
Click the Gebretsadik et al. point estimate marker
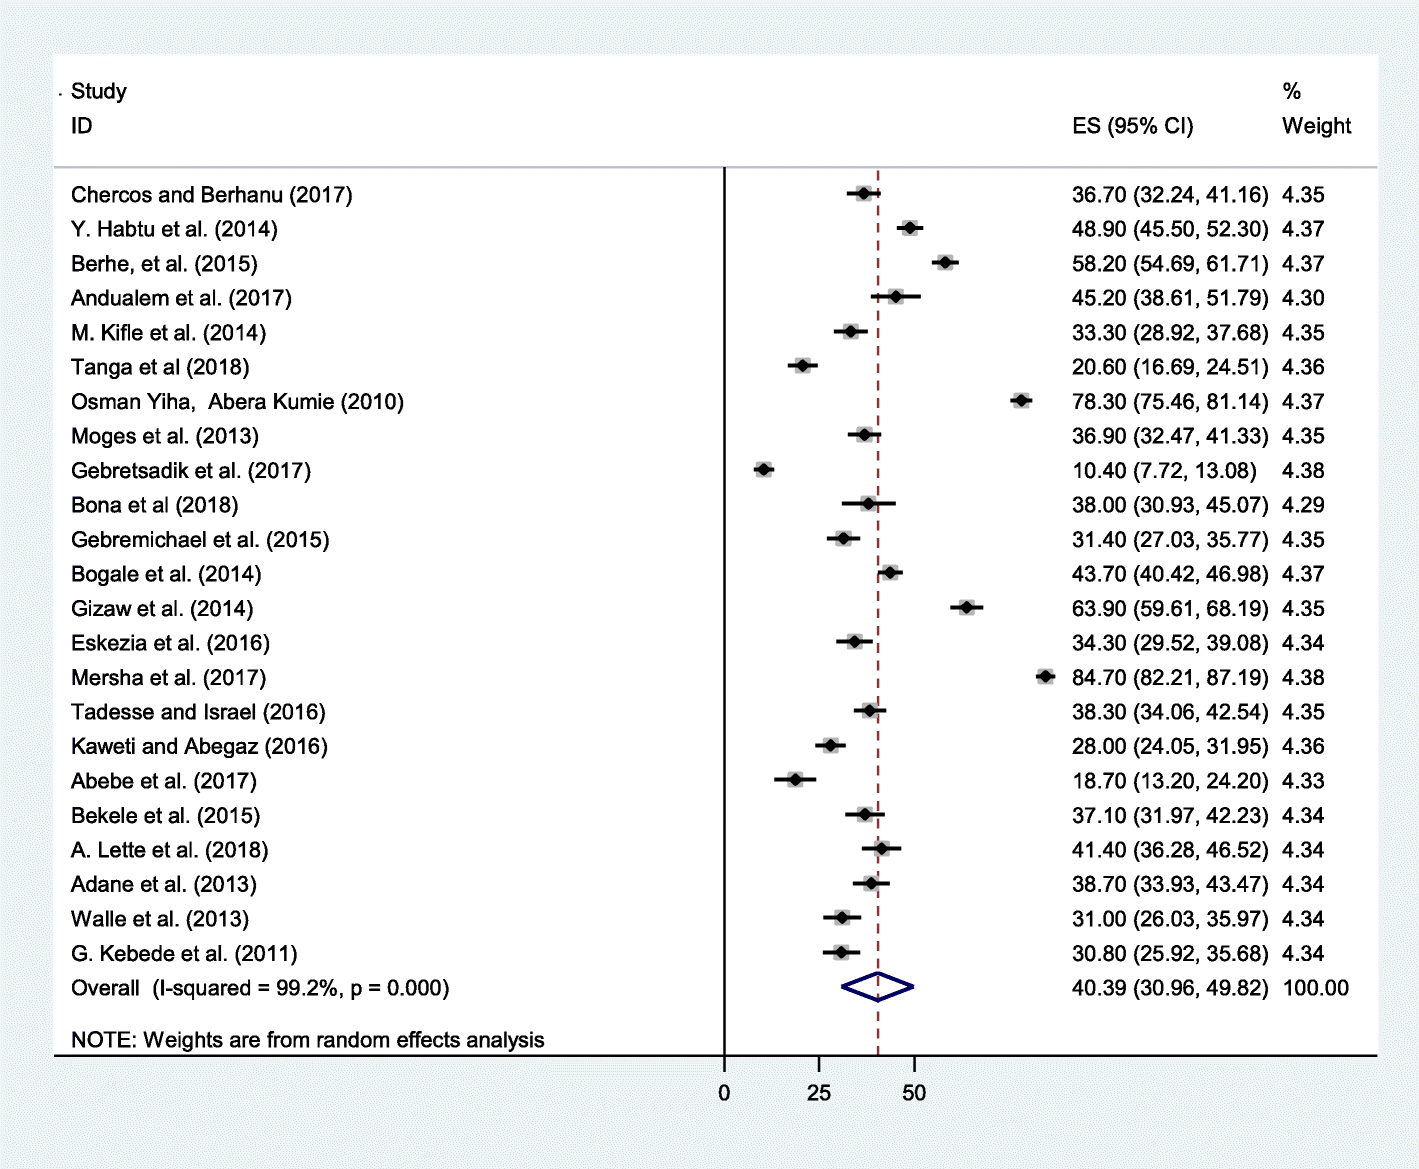[764, 469]
